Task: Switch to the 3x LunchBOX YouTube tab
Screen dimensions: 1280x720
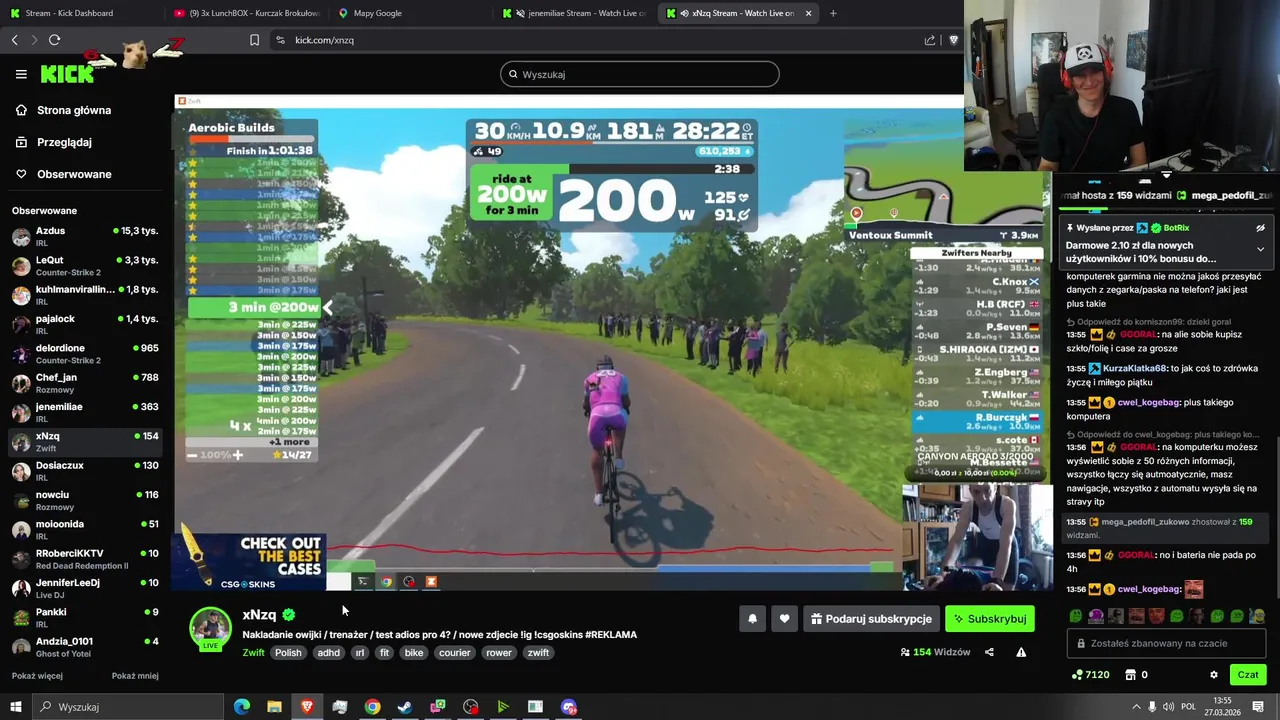Action: 247,13
